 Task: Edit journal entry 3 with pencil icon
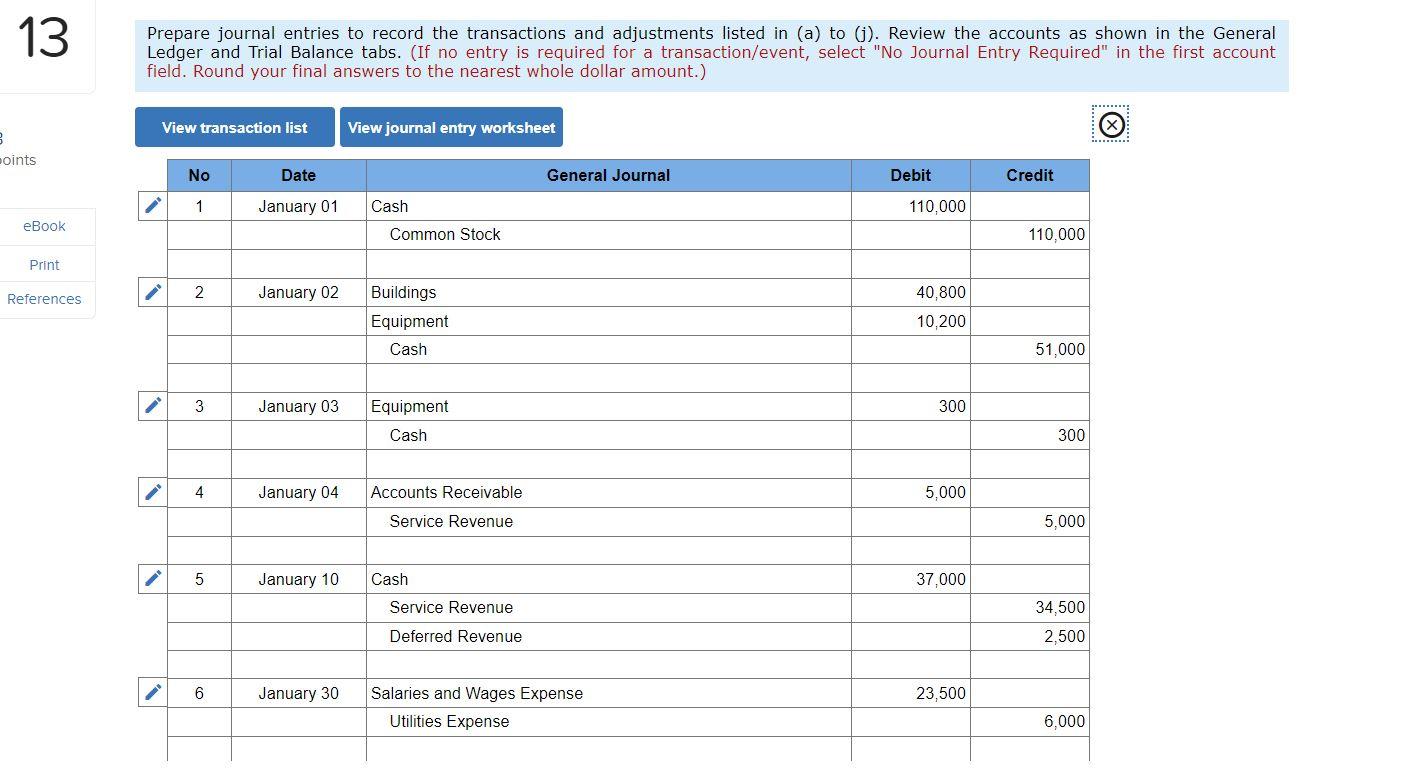point(153,406)
